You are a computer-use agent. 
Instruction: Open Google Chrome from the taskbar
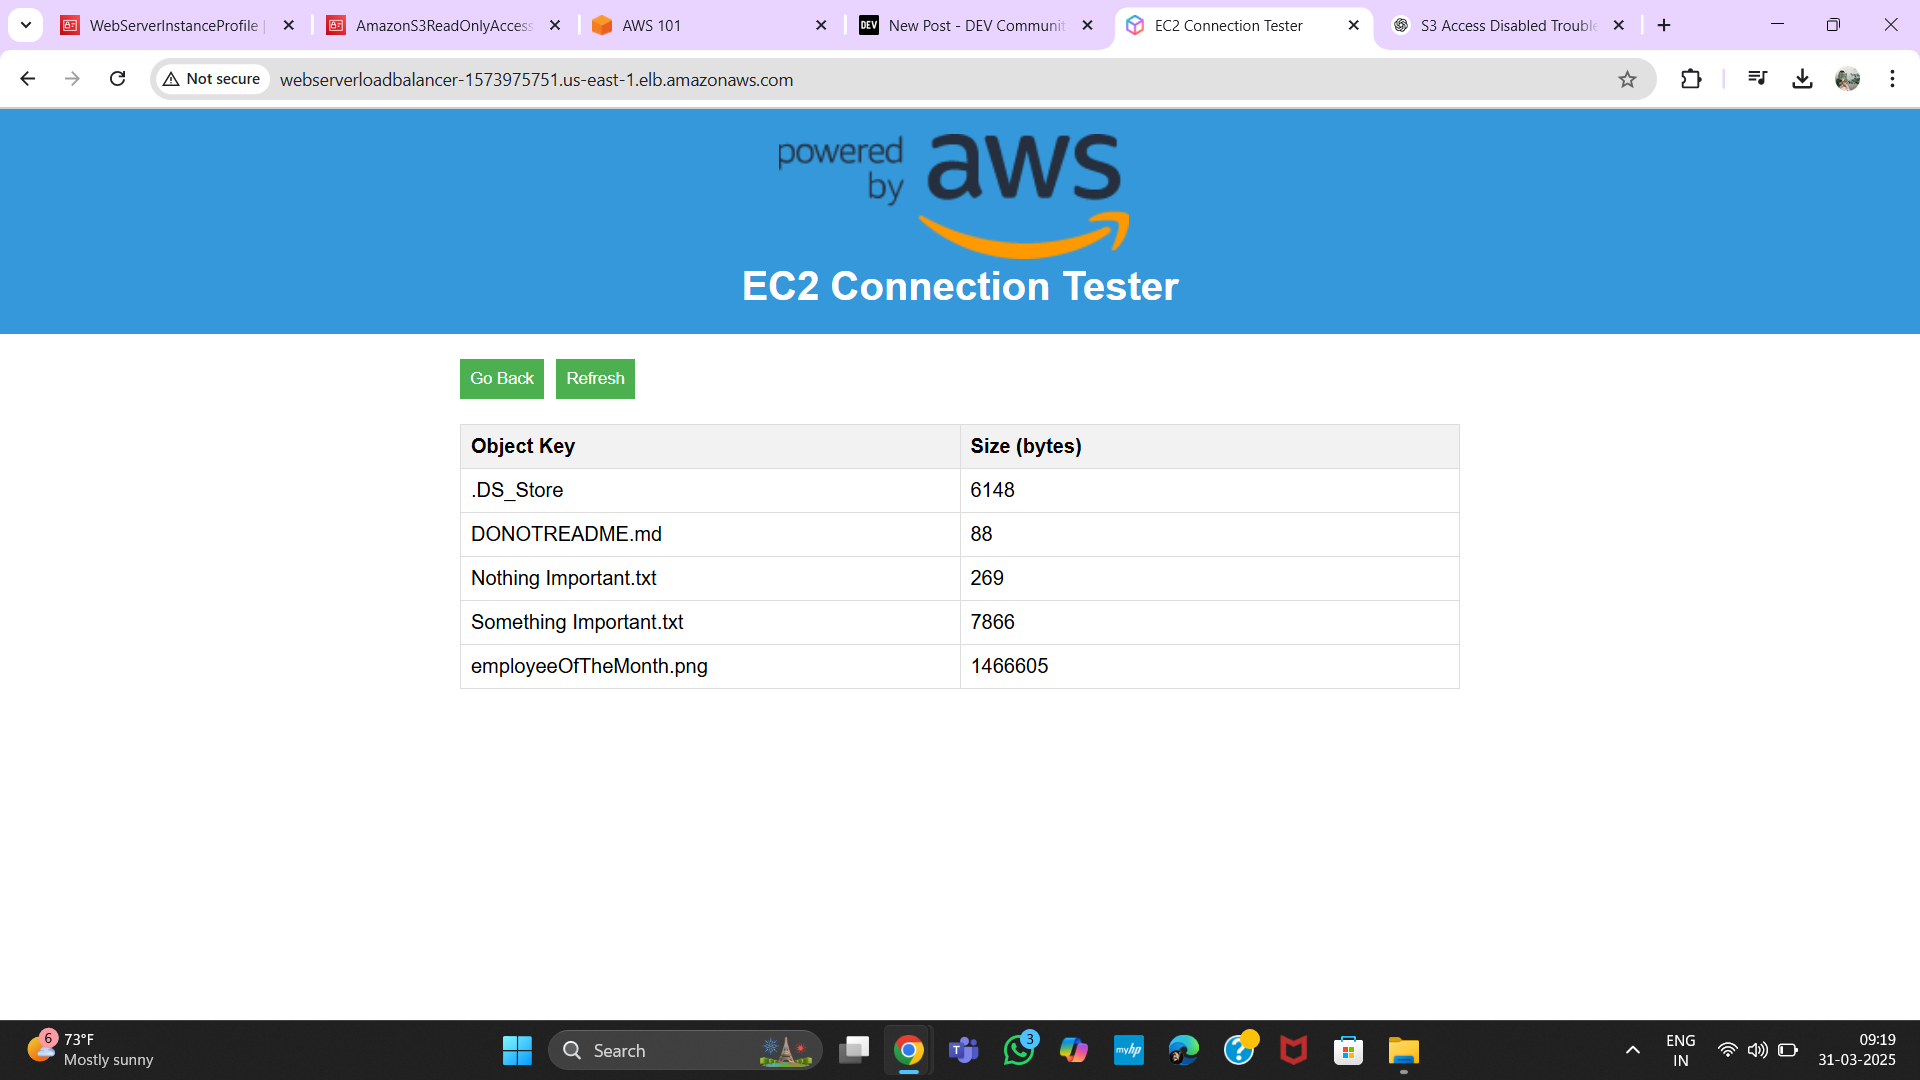[x=908, y=1050]
